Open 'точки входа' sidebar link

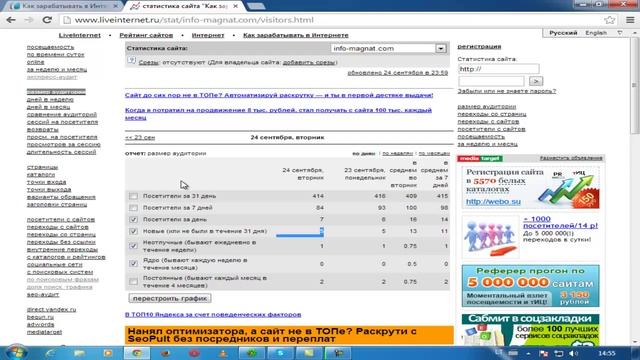47,182
